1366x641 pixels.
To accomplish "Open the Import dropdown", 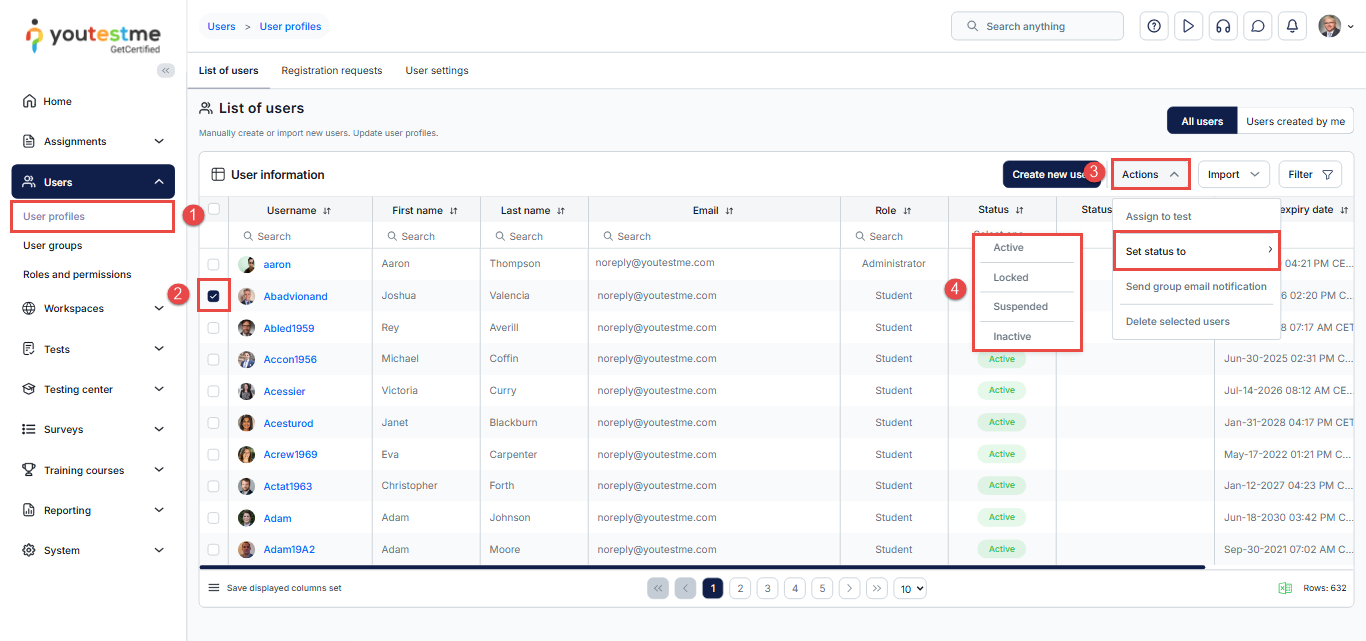I will coord(1233,174).
